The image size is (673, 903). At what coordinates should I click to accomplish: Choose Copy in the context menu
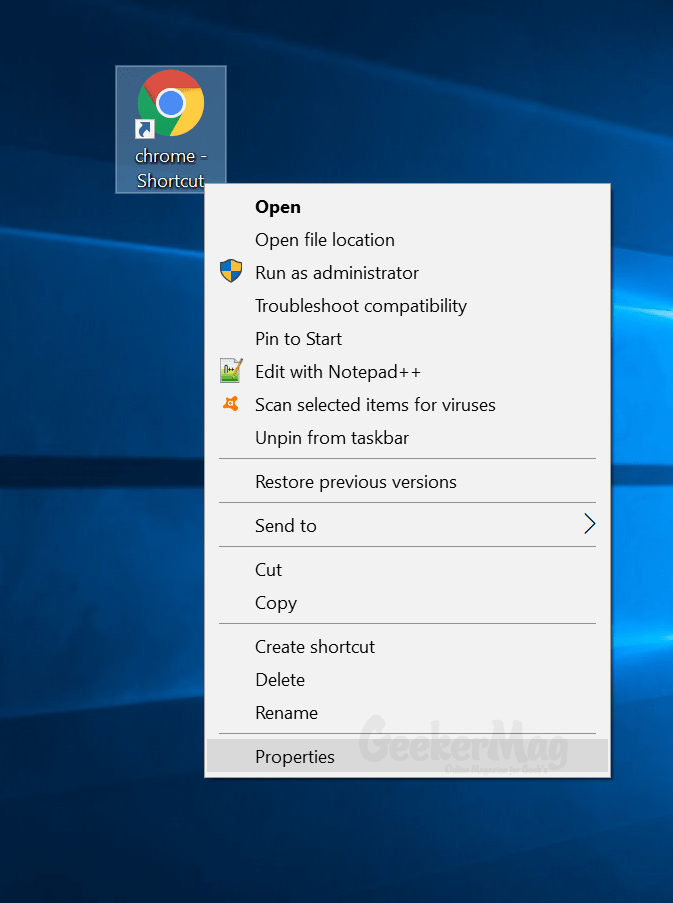[x=408, y=602]
